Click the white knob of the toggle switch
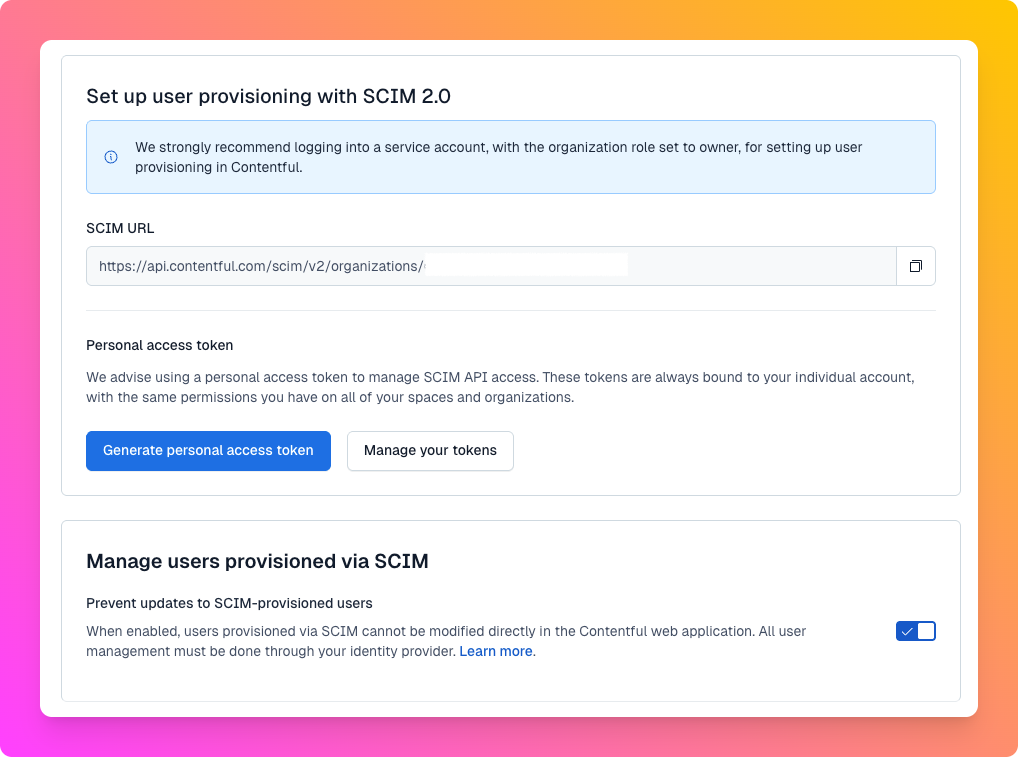1018x757 pixels. coord(926,631)
